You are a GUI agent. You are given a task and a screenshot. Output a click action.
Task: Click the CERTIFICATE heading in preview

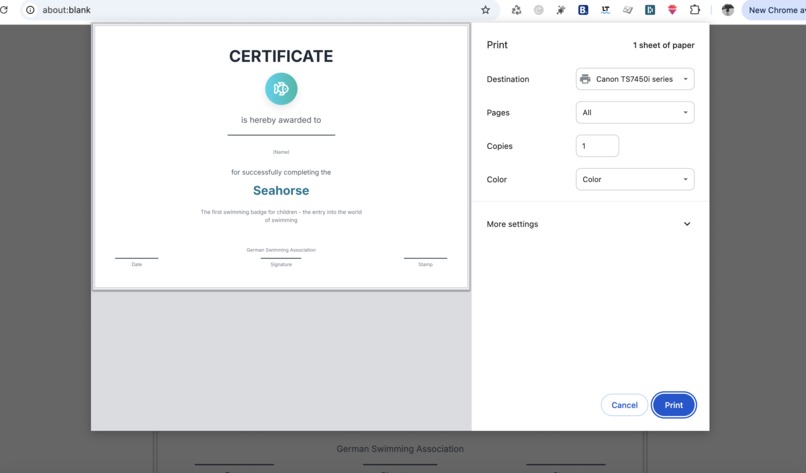pyautogui.click(x=281, y=56)
